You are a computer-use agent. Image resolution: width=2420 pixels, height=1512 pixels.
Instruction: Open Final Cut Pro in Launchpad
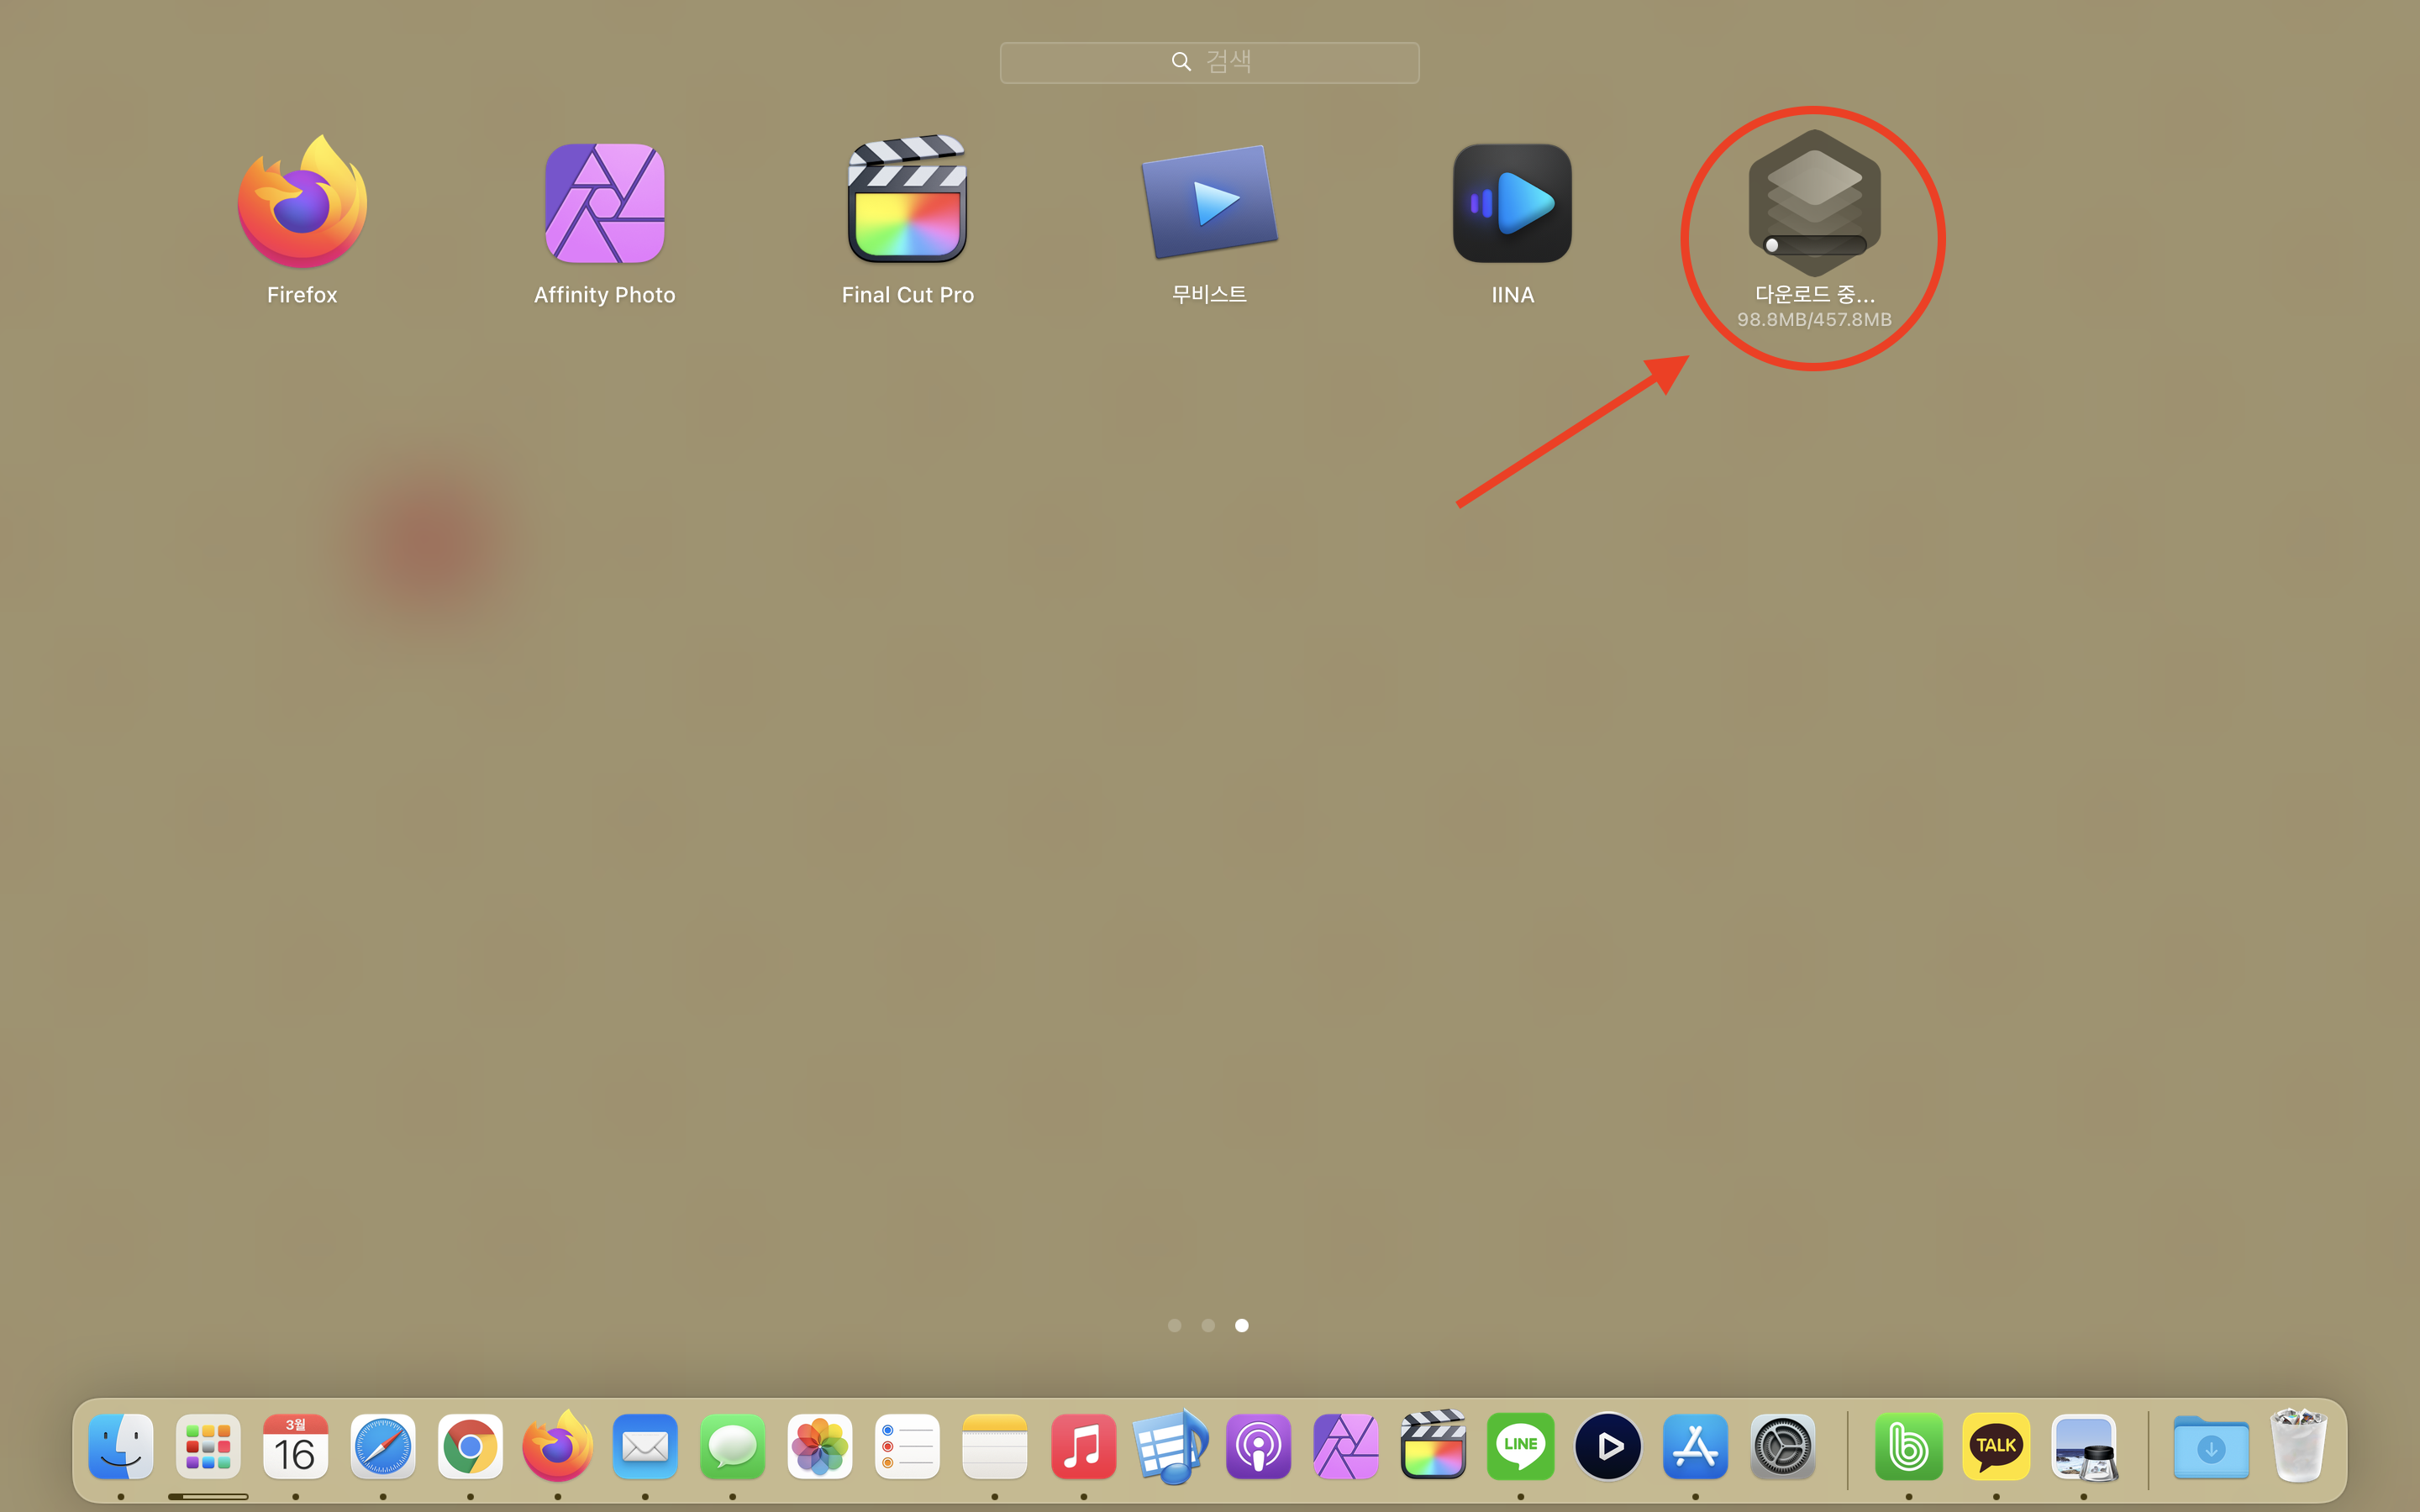tap(907, 203)
